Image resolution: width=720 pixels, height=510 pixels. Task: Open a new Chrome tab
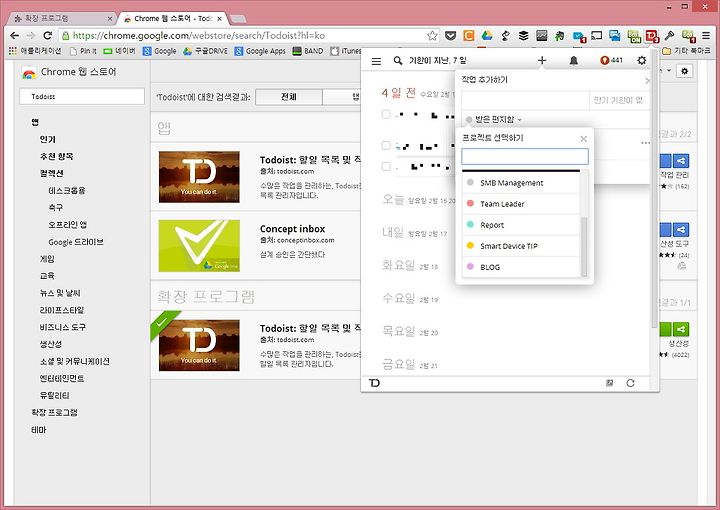tap(237, 19)
